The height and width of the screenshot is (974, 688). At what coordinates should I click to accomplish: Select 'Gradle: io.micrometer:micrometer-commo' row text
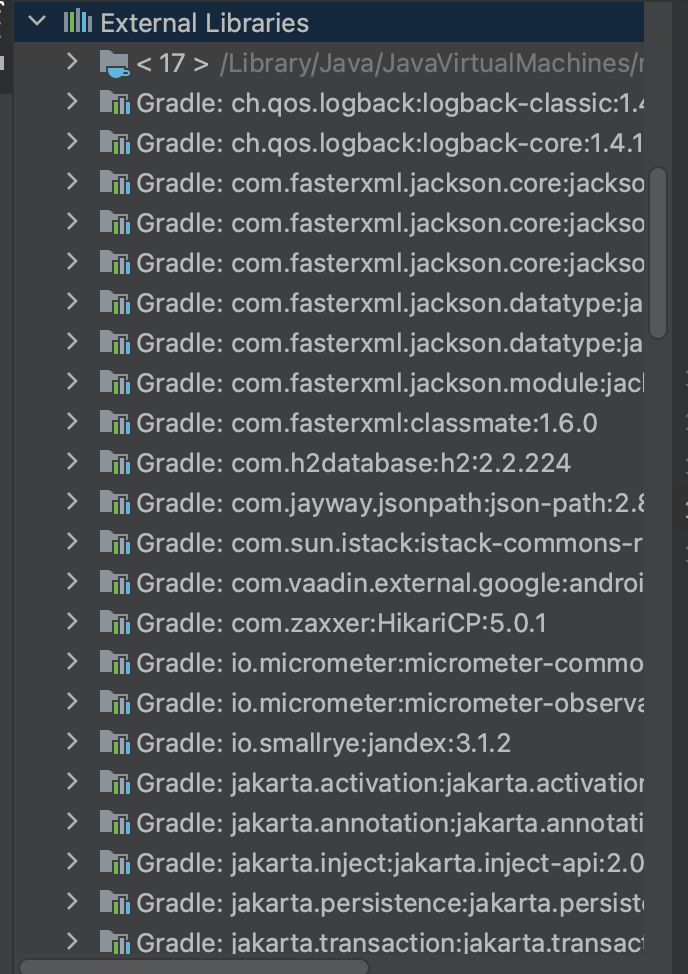tap(390, 663)
